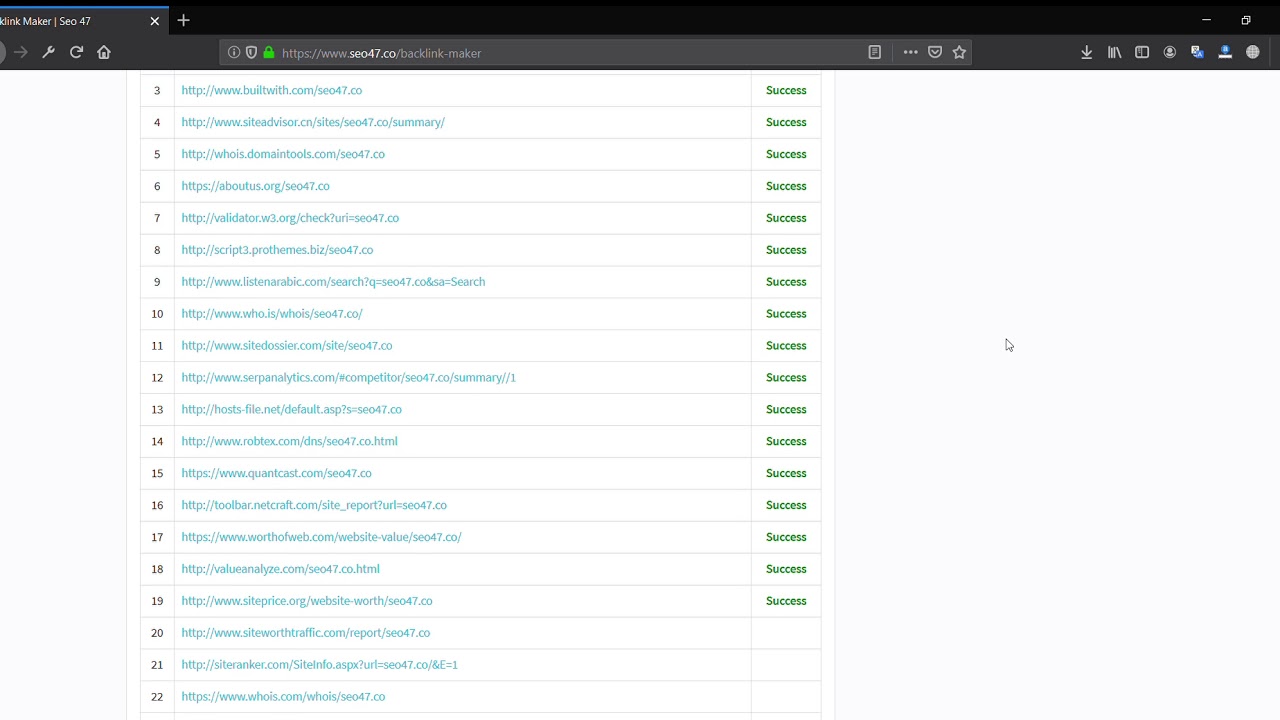
Task: Open the siteprice.org website-worth link
Action: tap(307, 602)
